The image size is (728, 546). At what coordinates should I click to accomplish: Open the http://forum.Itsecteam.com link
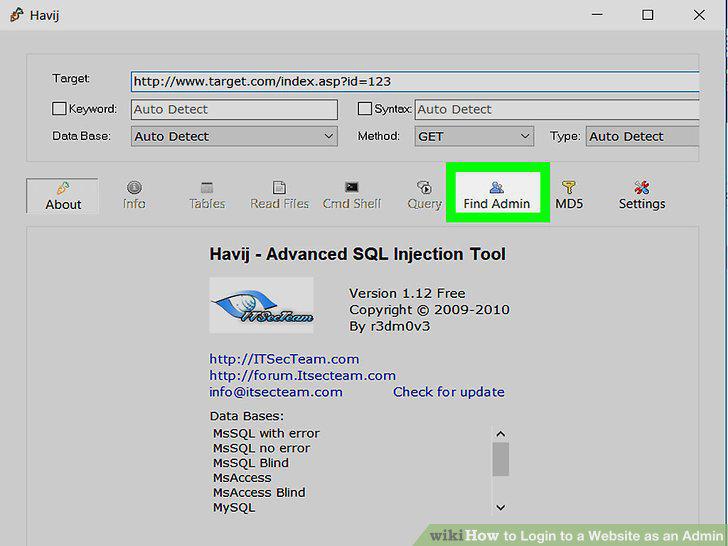click(x=303, y=375)
